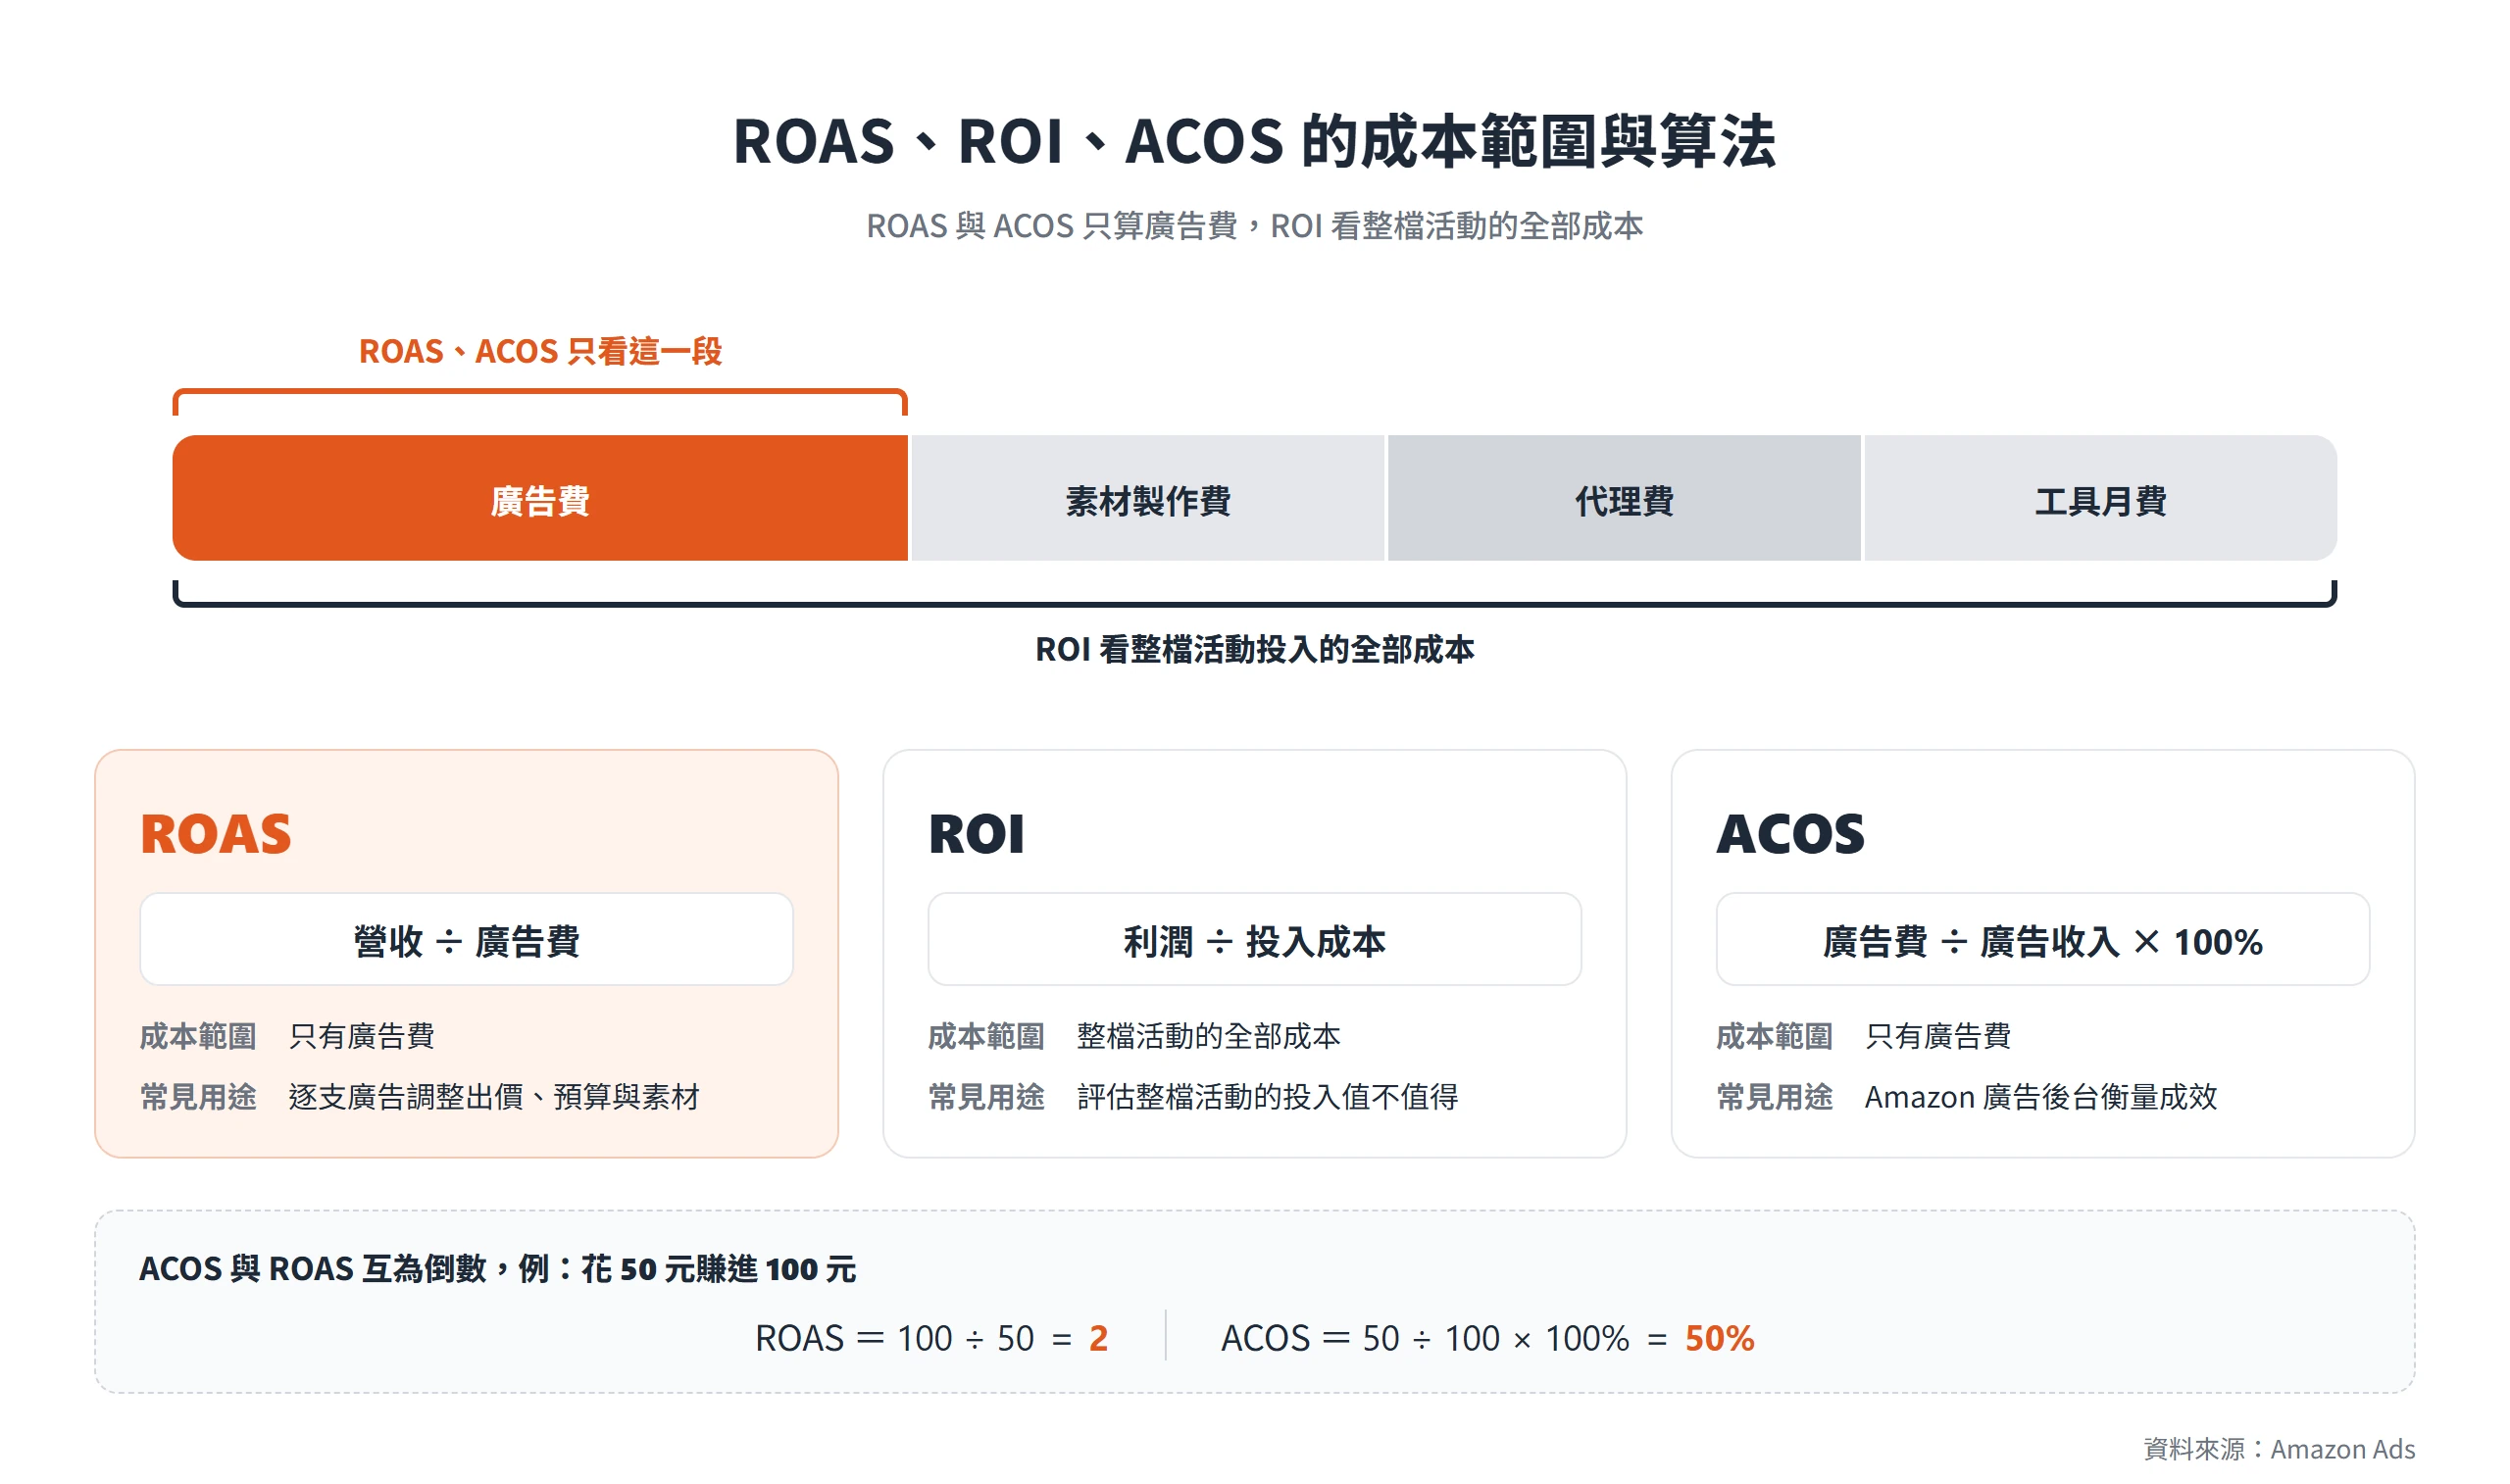The image size is (2510, 1484).
Task: Click the orange ROAS result '2'
Action: pos(1099,1338)
